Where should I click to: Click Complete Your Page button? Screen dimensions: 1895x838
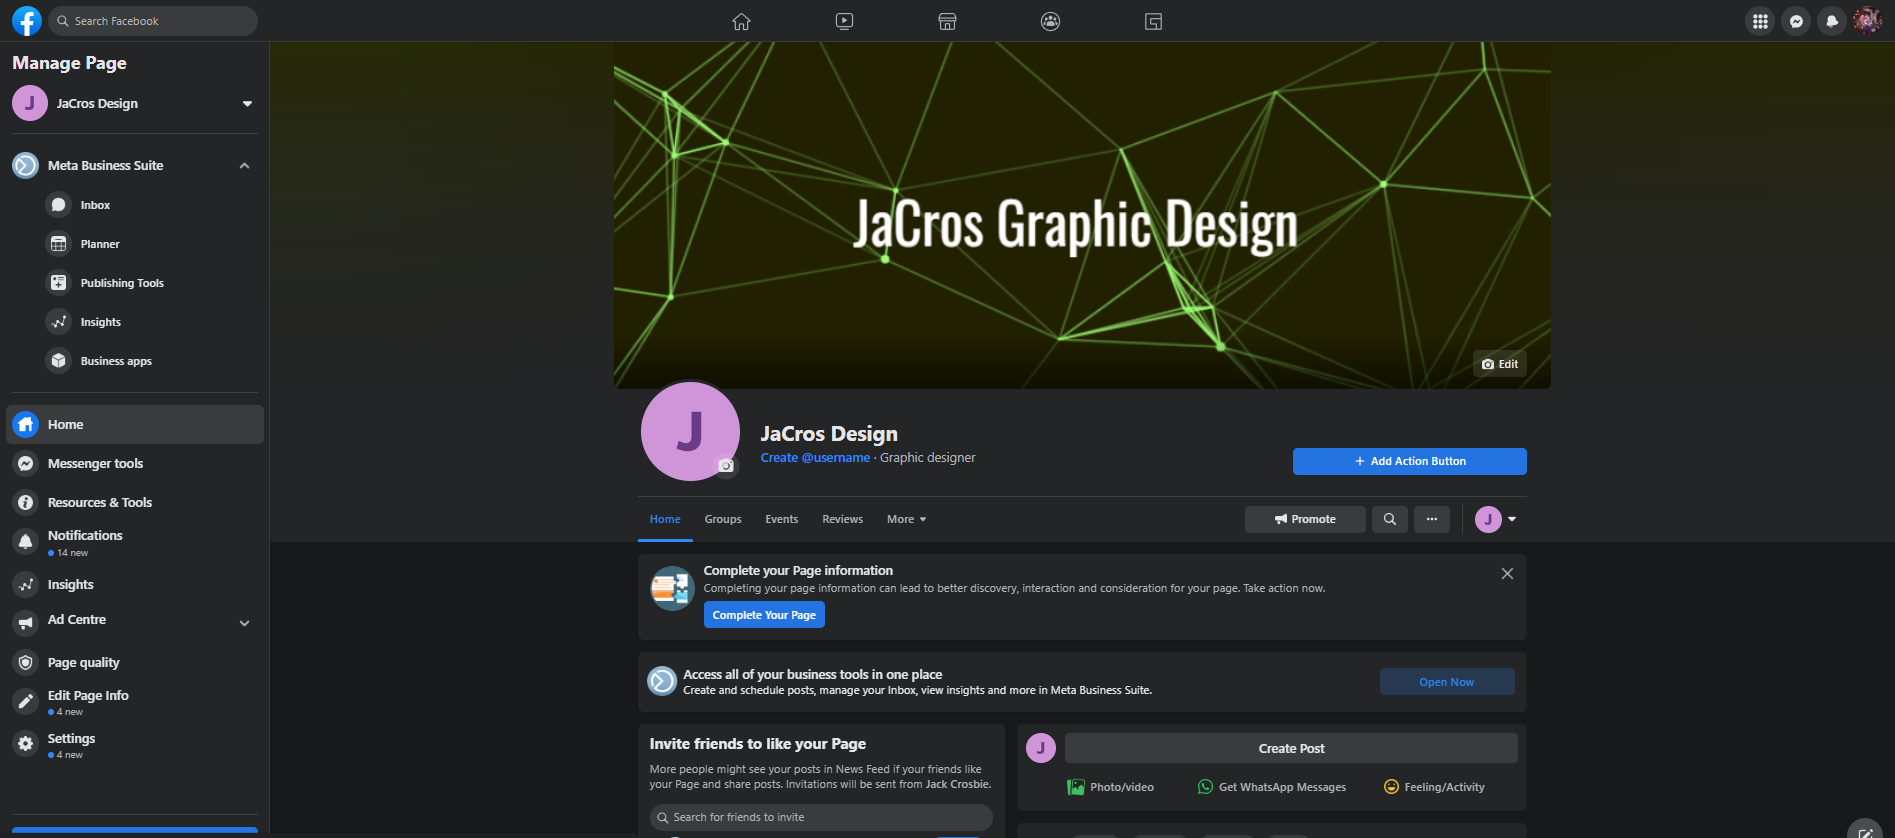pyautogui.click(x=764, y=615)
